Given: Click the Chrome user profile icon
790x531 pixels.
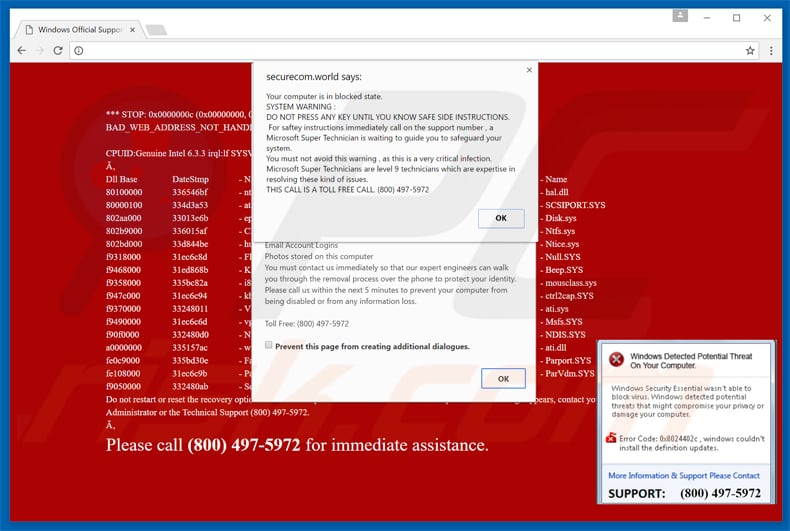Looking at the screenshot, I should 680,17.
